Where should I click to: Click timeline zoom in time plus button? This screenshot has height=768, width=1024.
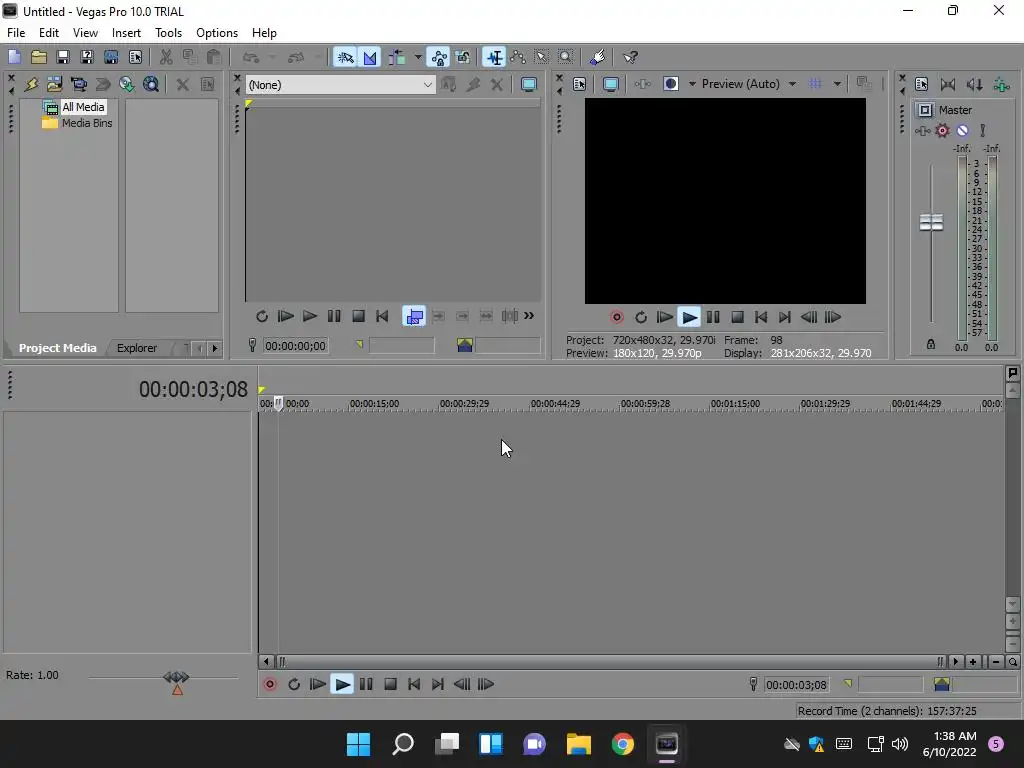[973, 662]
